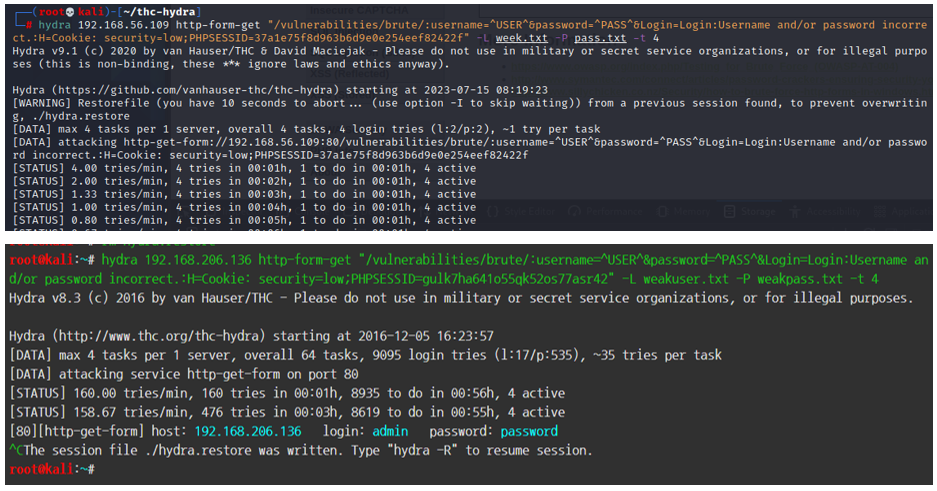Open the faint Memory tab behind the terminal

click(684, 211)
